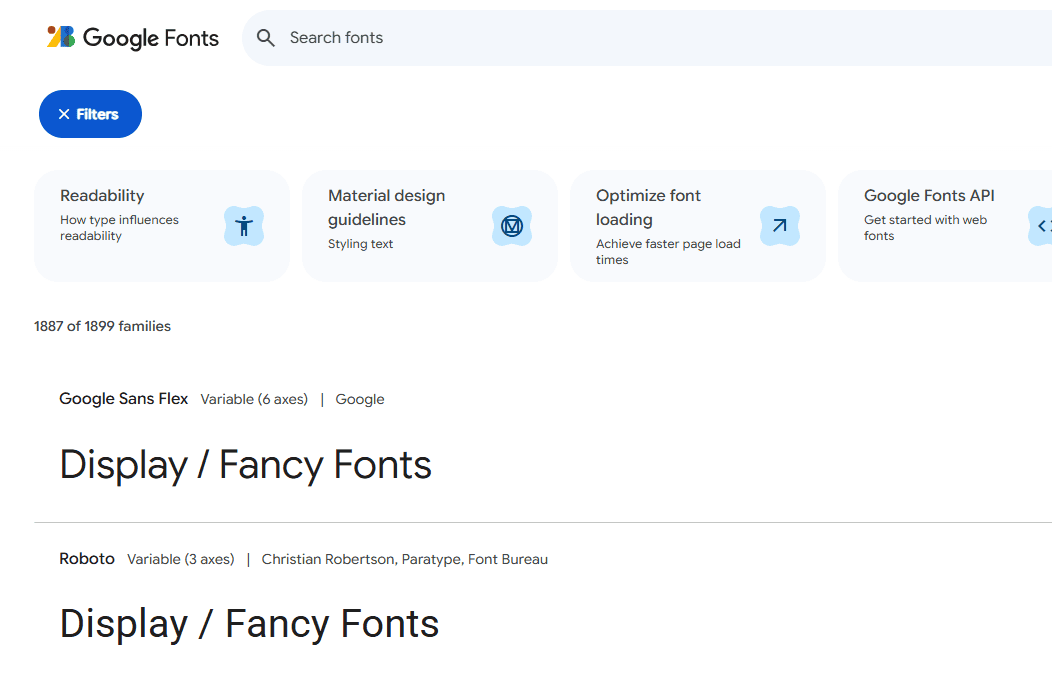Screen dimensions: 1052x677
Task: Click the Christian Robertson, Paratype designer credit
Action: pyautogui.click(x=404, y=559)
